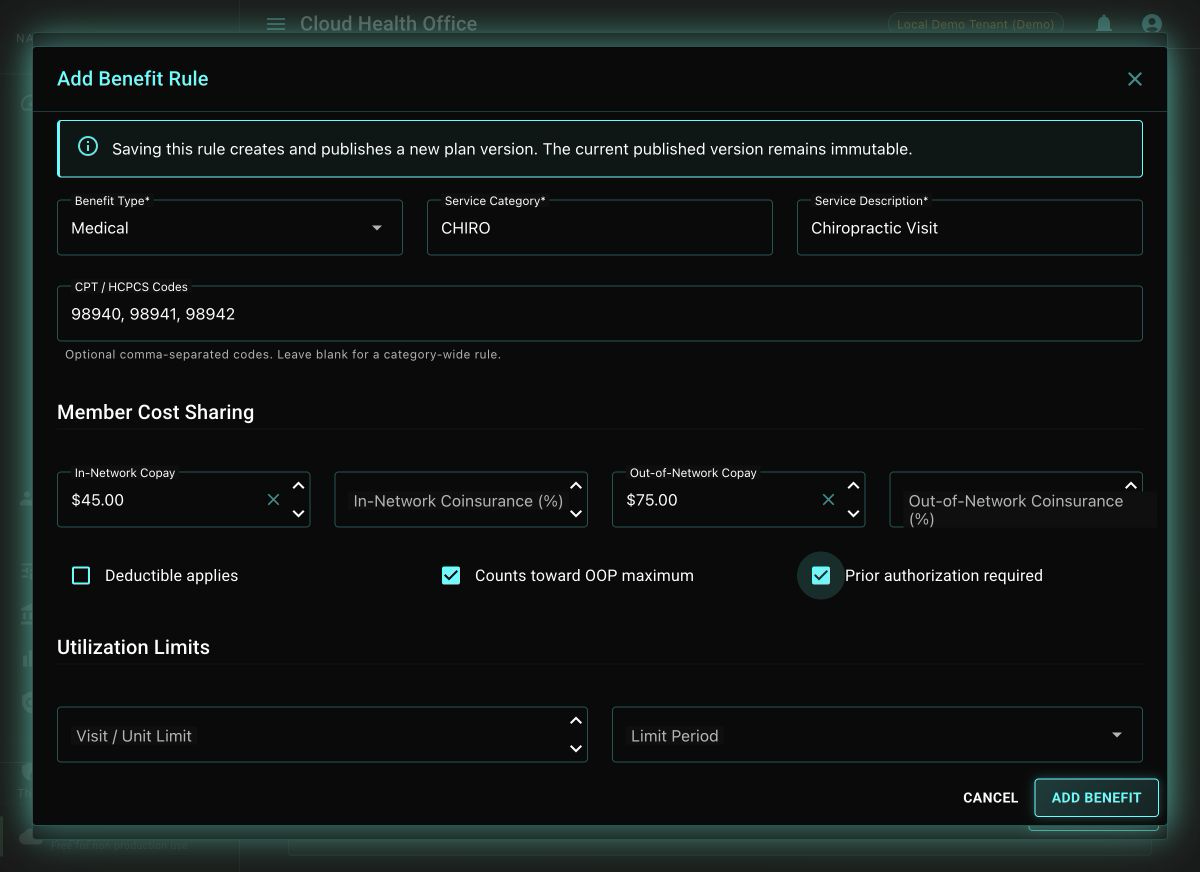Click the Utilization Limits heading

pos(133,647)
